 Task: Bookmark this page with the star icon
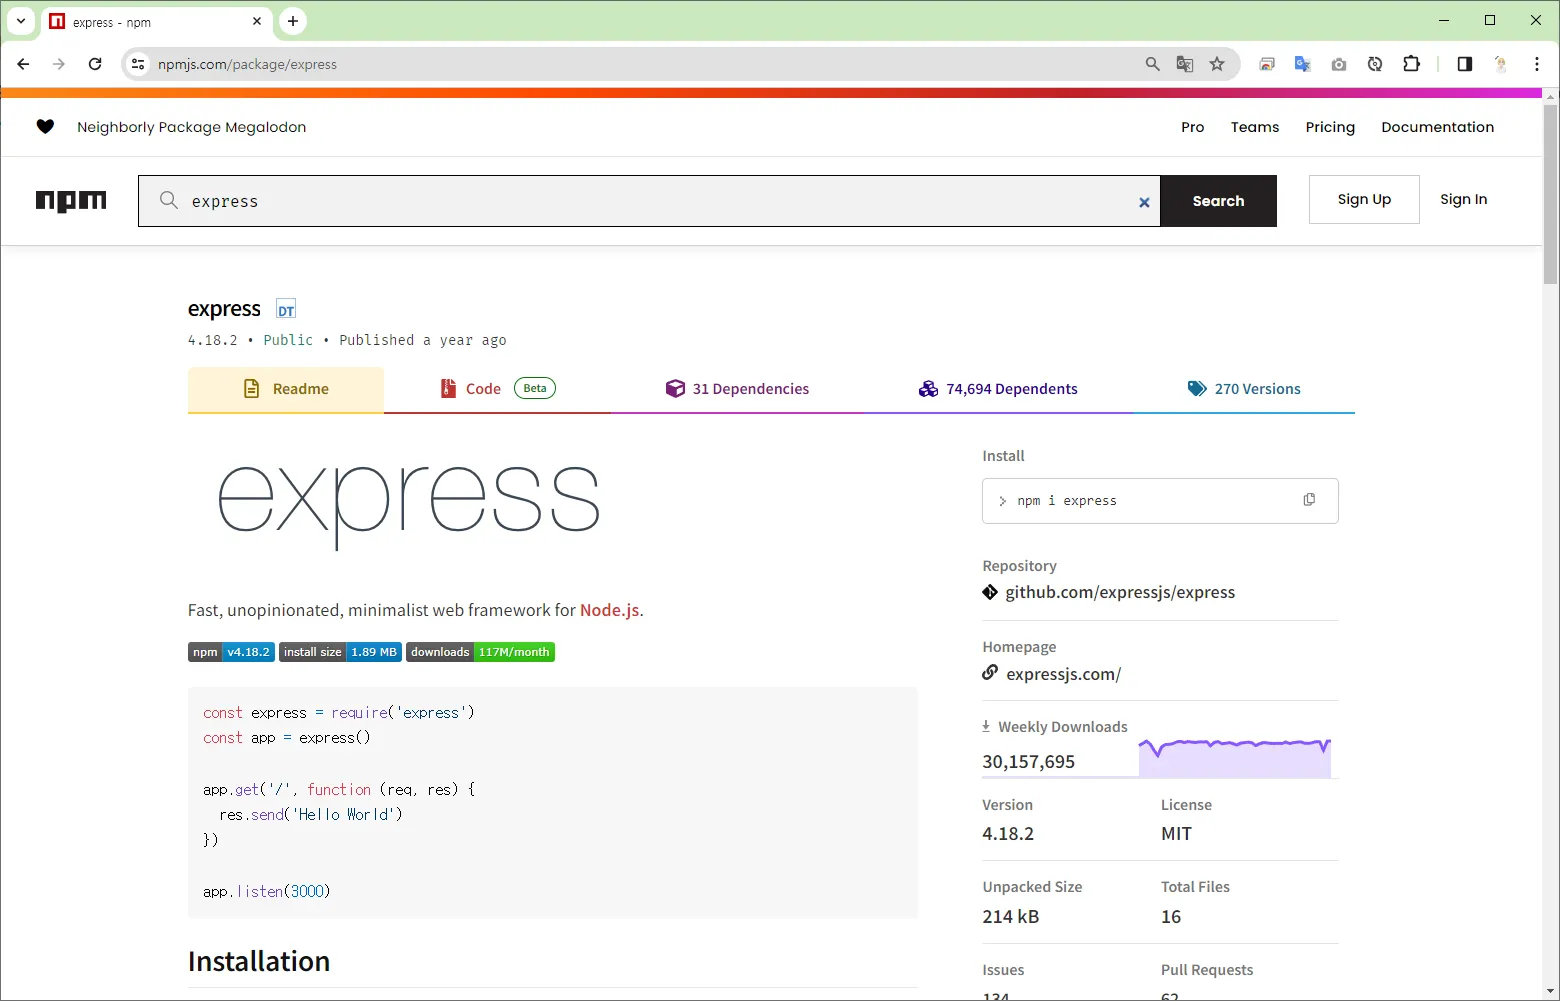(x=1217, y=64)
